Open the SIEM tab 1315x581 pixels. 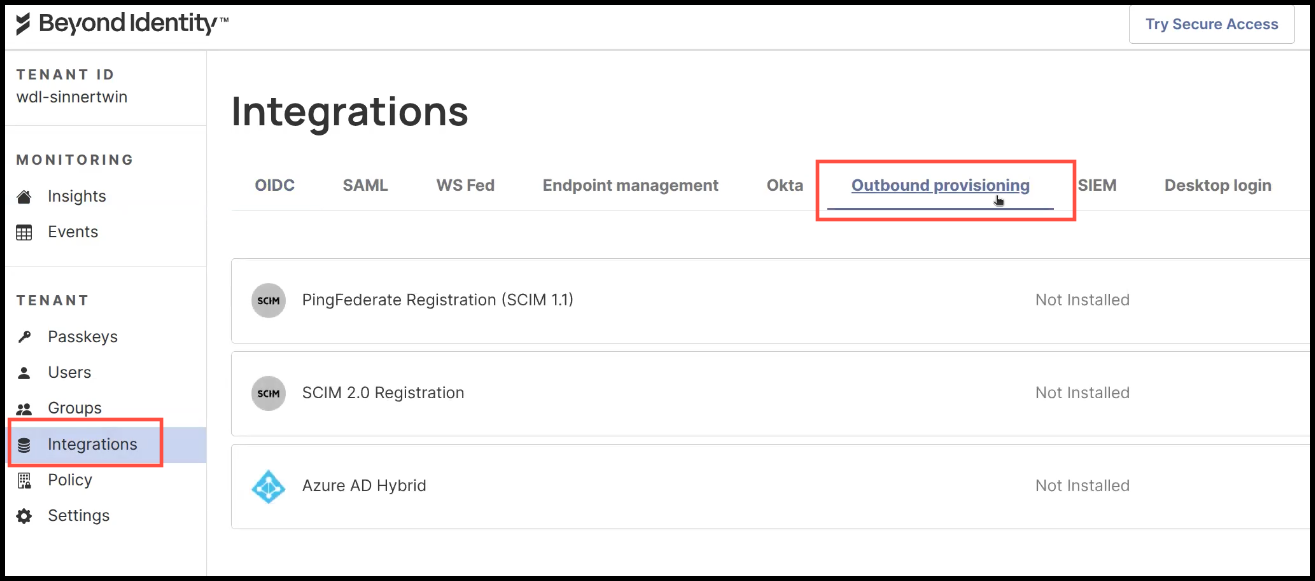click(x=1097, y=185)
